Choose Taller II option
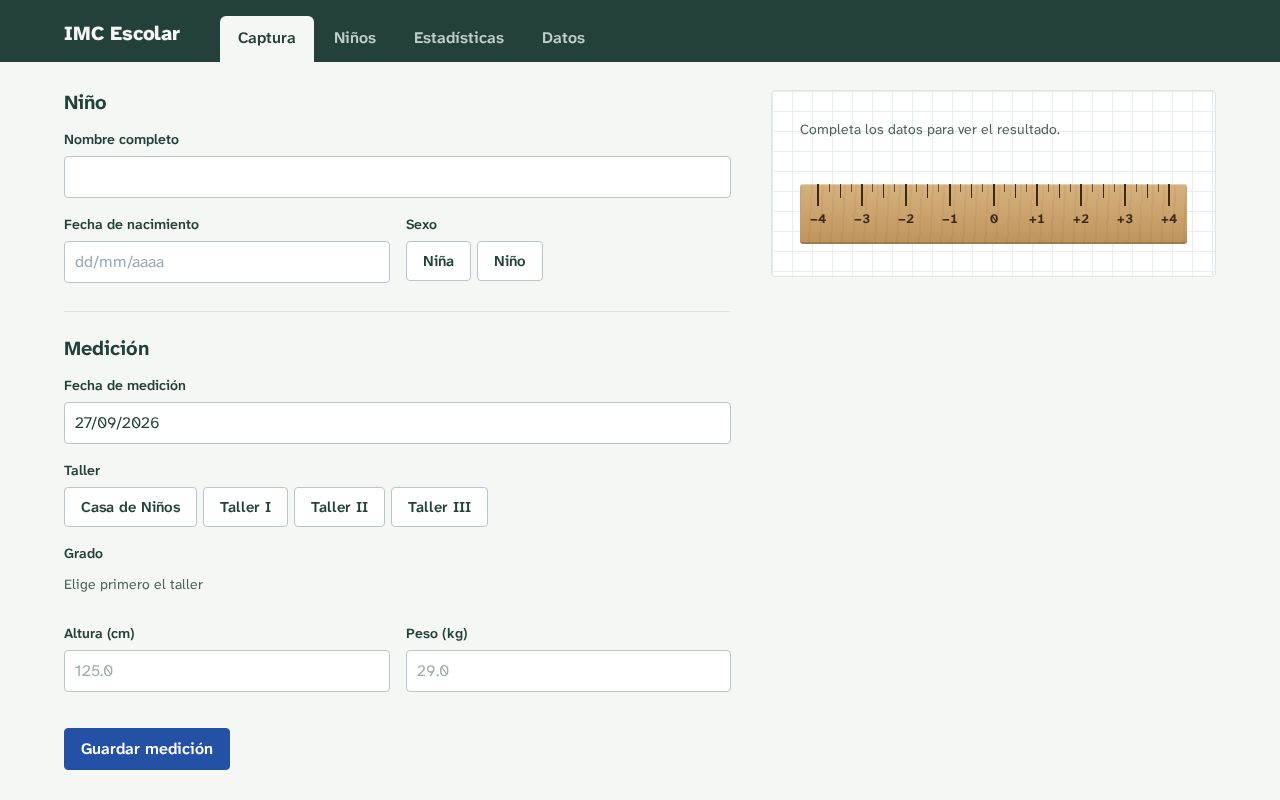 [x=339, y=507]
